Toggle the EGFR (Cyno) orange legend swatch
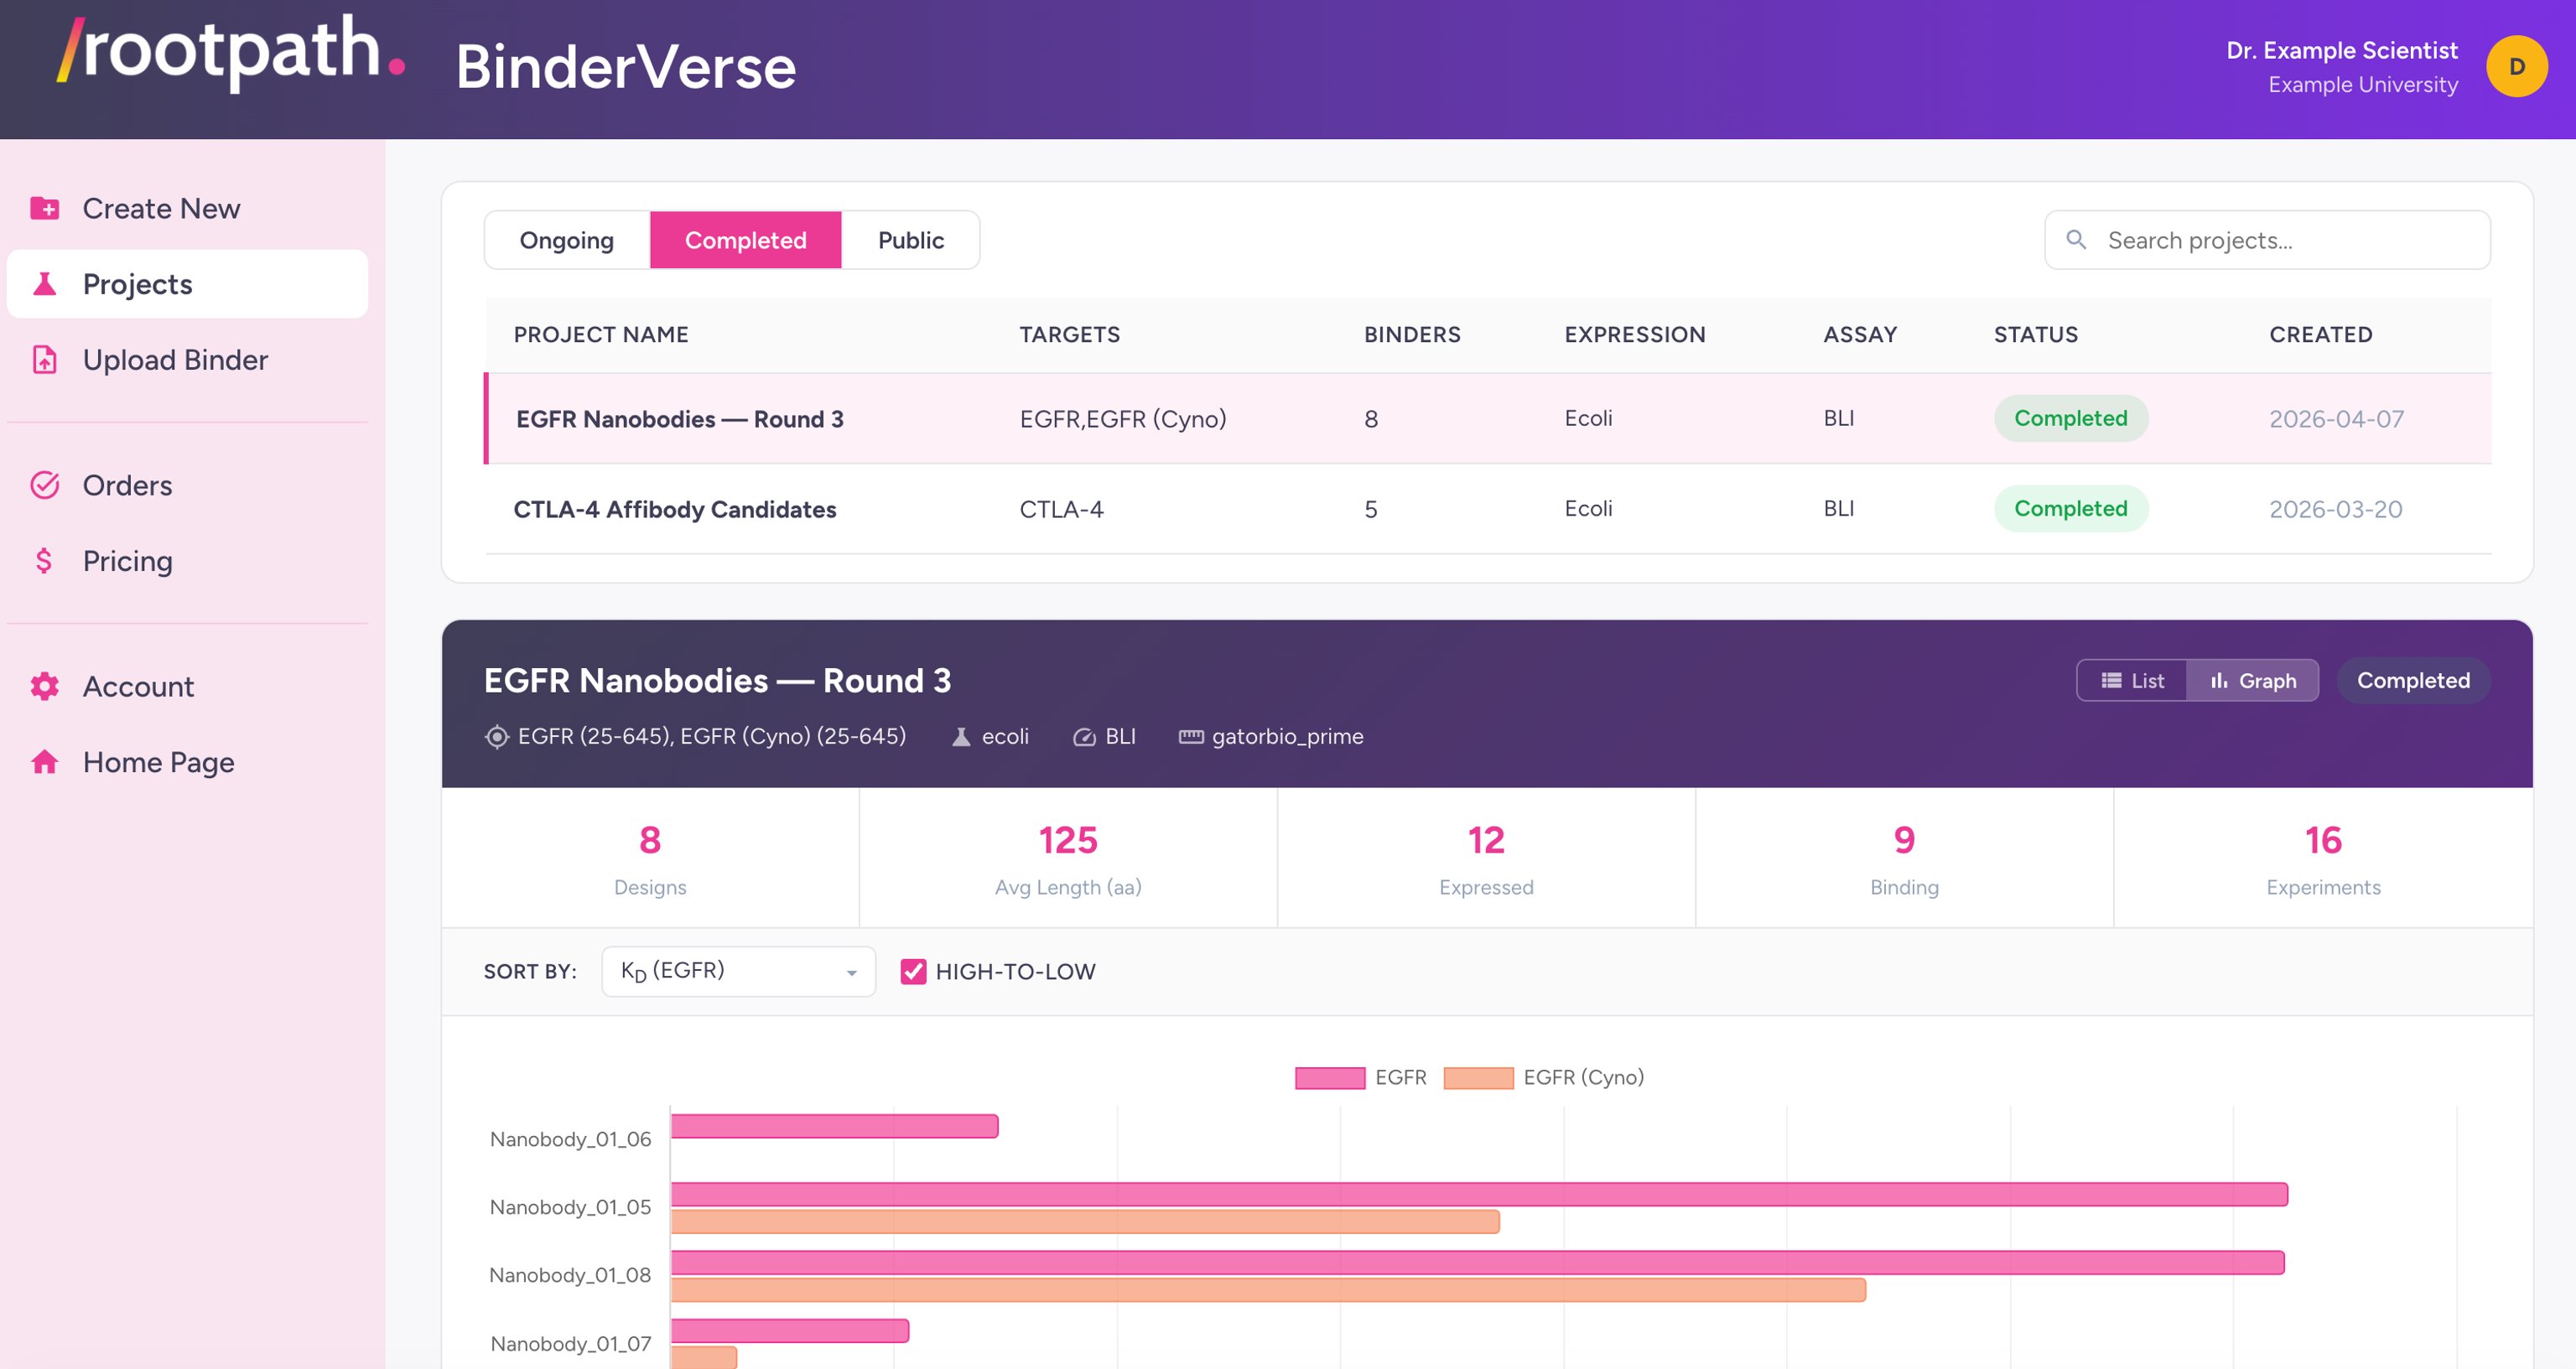Viewport: 2576px width, 1369px height. coord(1478,1078)
